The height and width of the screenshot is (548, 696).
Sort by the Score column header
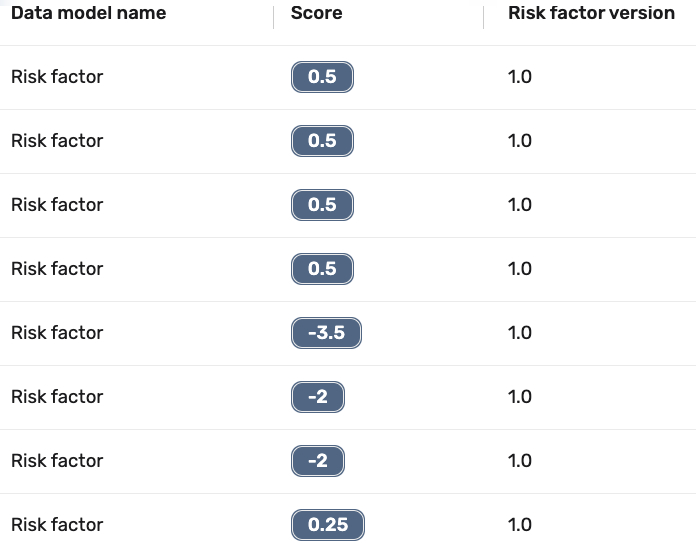click(x=316, y=13)
